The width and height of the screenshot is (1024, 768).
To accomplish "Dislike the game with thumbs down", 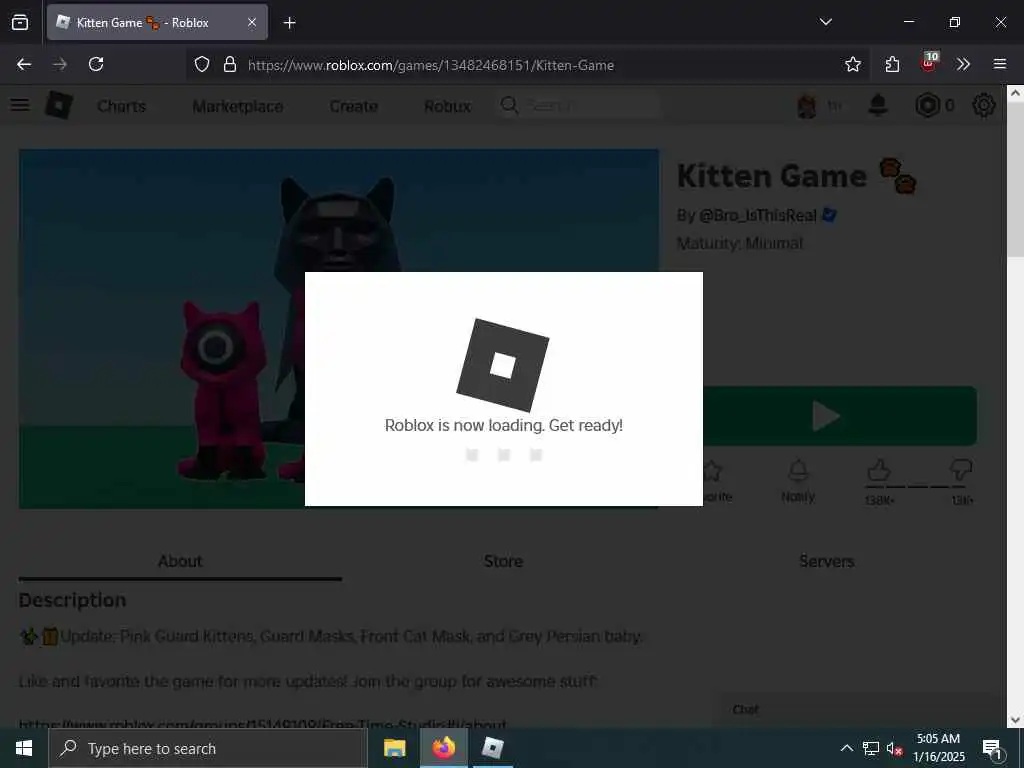I will tap(961, 470).
